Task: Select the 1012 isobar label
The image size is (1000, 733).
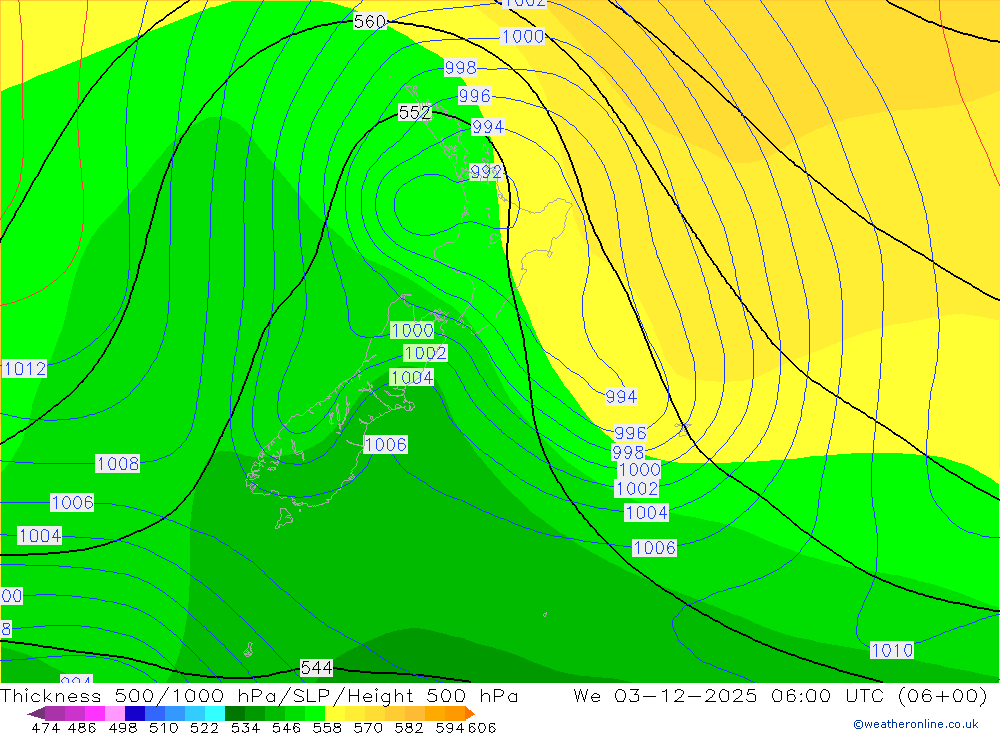Action: pyautogui.click(x=25, y=369)
